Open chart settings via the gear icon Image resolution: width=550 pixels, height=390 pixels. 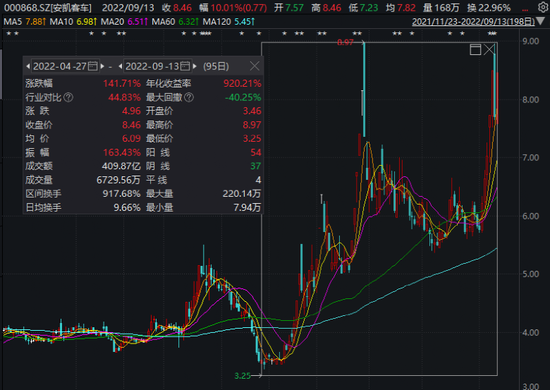click(543, 7)
